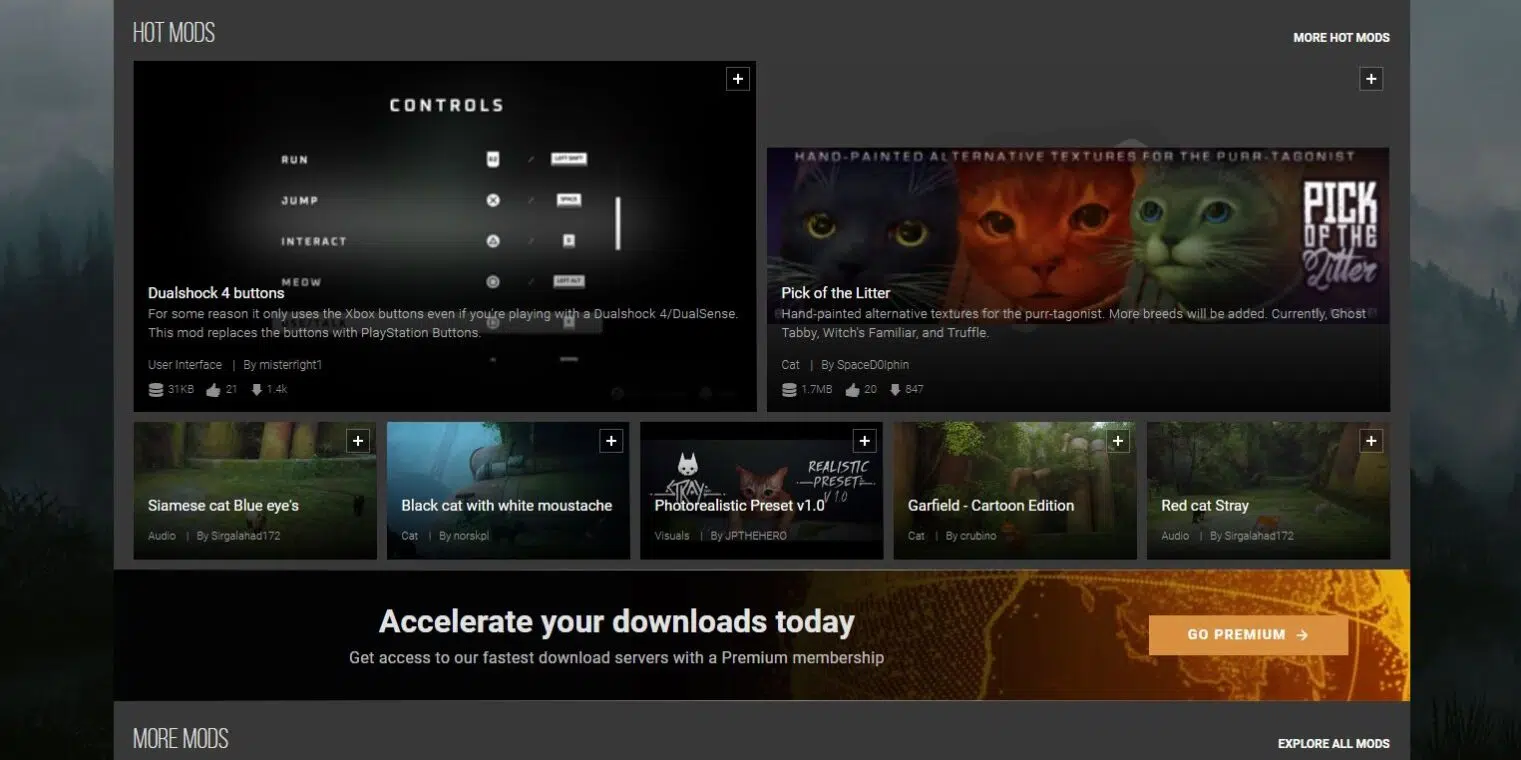1521x760 pixels.
Task: Click the endorsements thumbs-up icon on Dualshock 4 buttons
Action: [213, 390]
